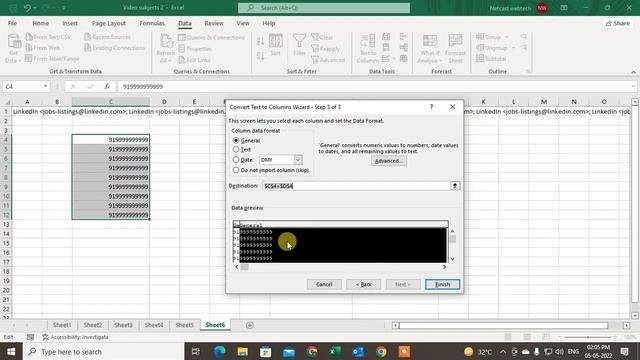
Task: Click the Share button
Action: click(618, 23)
